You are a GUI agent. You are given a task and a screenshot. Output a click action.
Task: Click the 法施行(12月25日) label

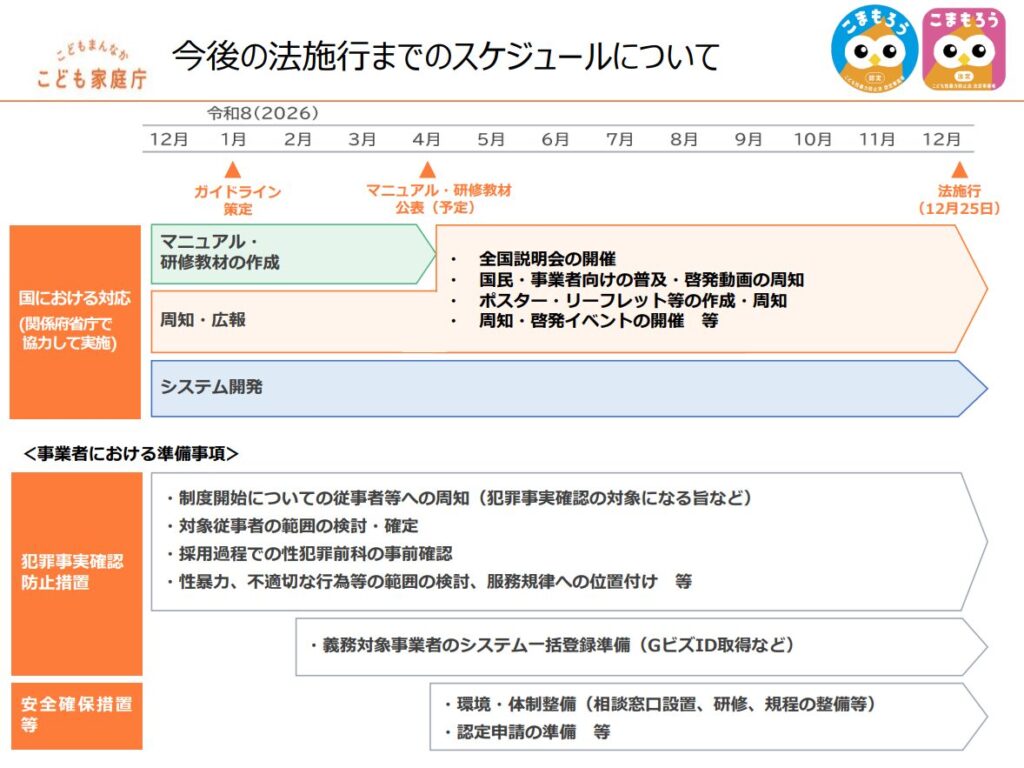pos(959,199)
